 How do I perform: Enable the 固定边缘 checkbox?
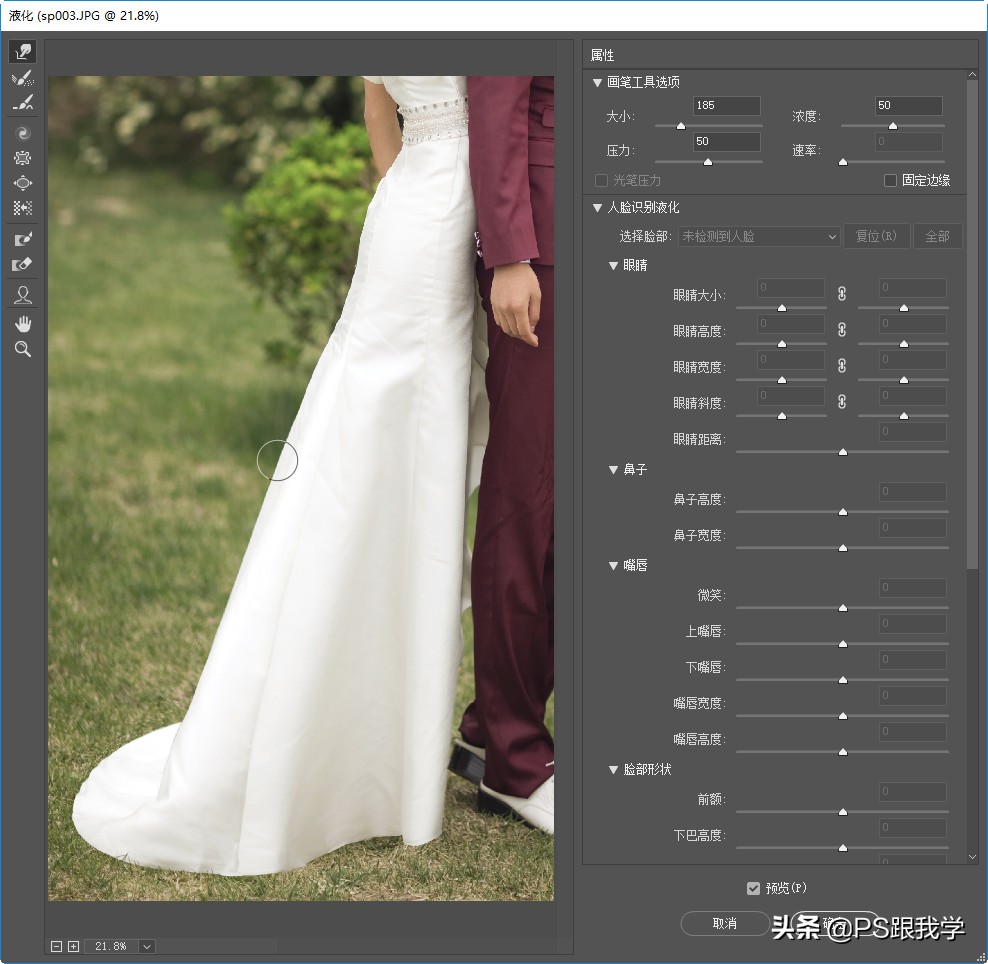(x=891, y=181)
